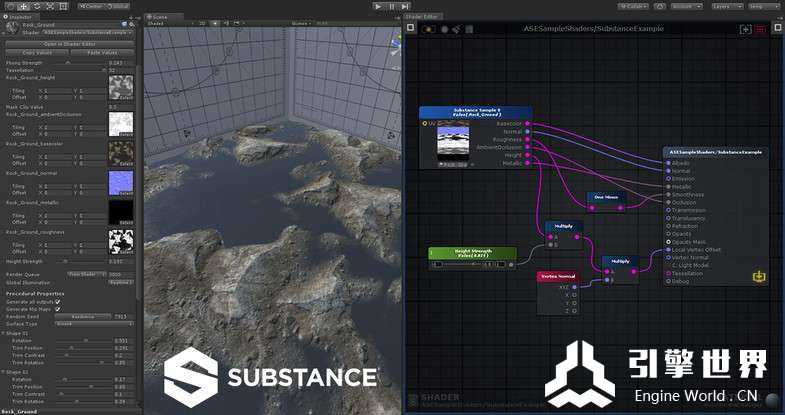Click Open in Shader Editor button
This screenshot has width=785, height=415.
[x=69, y=44]
